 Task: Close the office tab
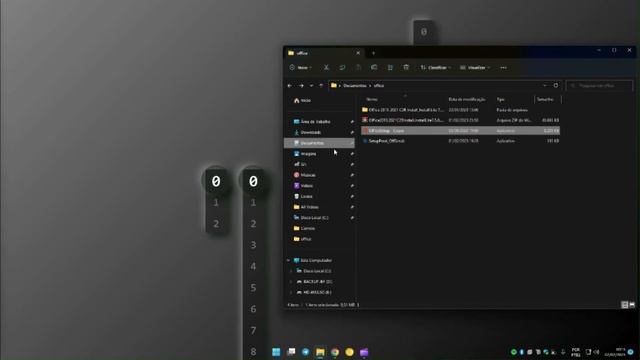[x=358, y=53]
